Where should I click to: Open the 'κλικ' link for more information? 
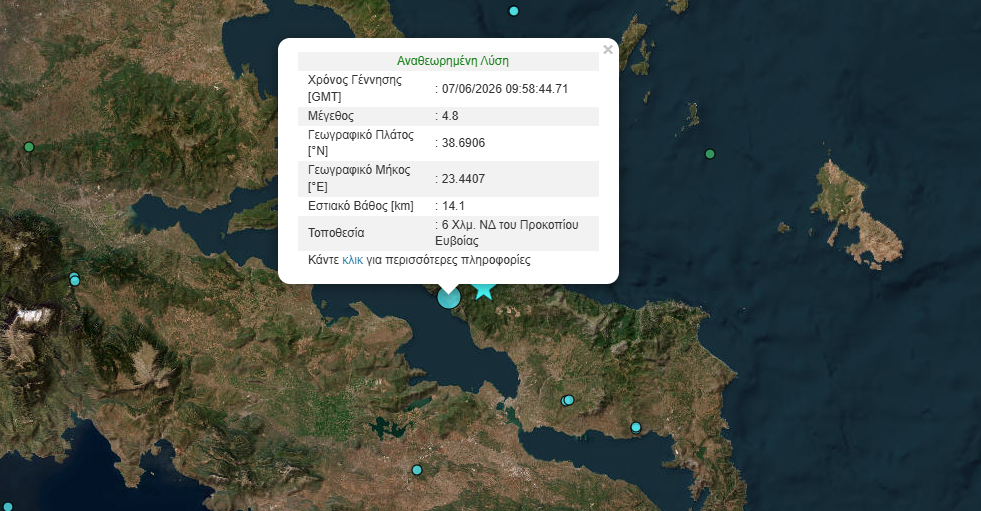[352, 260]
